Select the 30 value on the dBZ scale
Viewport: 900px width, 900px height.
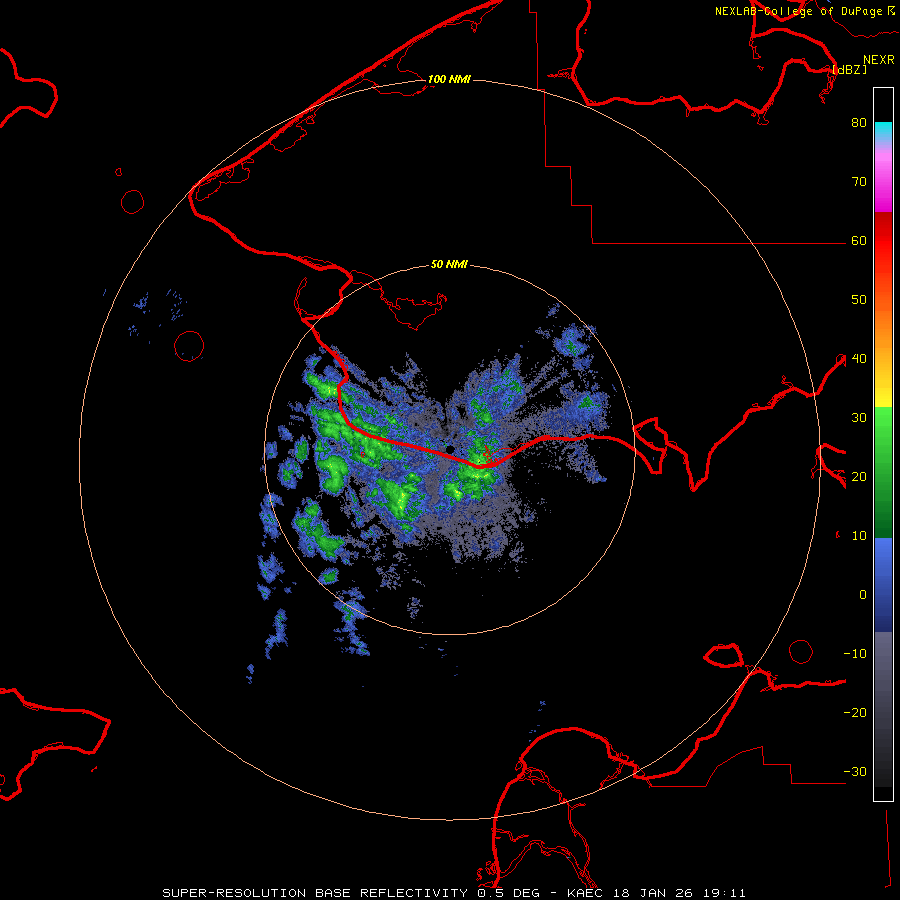pyautogui.click(x=859, y=418)
